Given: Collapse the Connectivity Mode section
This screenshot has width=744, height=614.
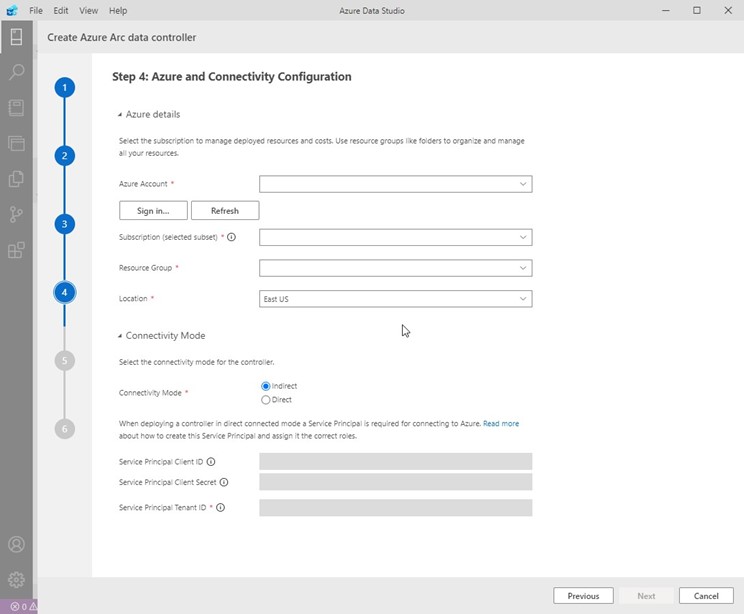Looking at the screenshot, I should coord(162,335).
